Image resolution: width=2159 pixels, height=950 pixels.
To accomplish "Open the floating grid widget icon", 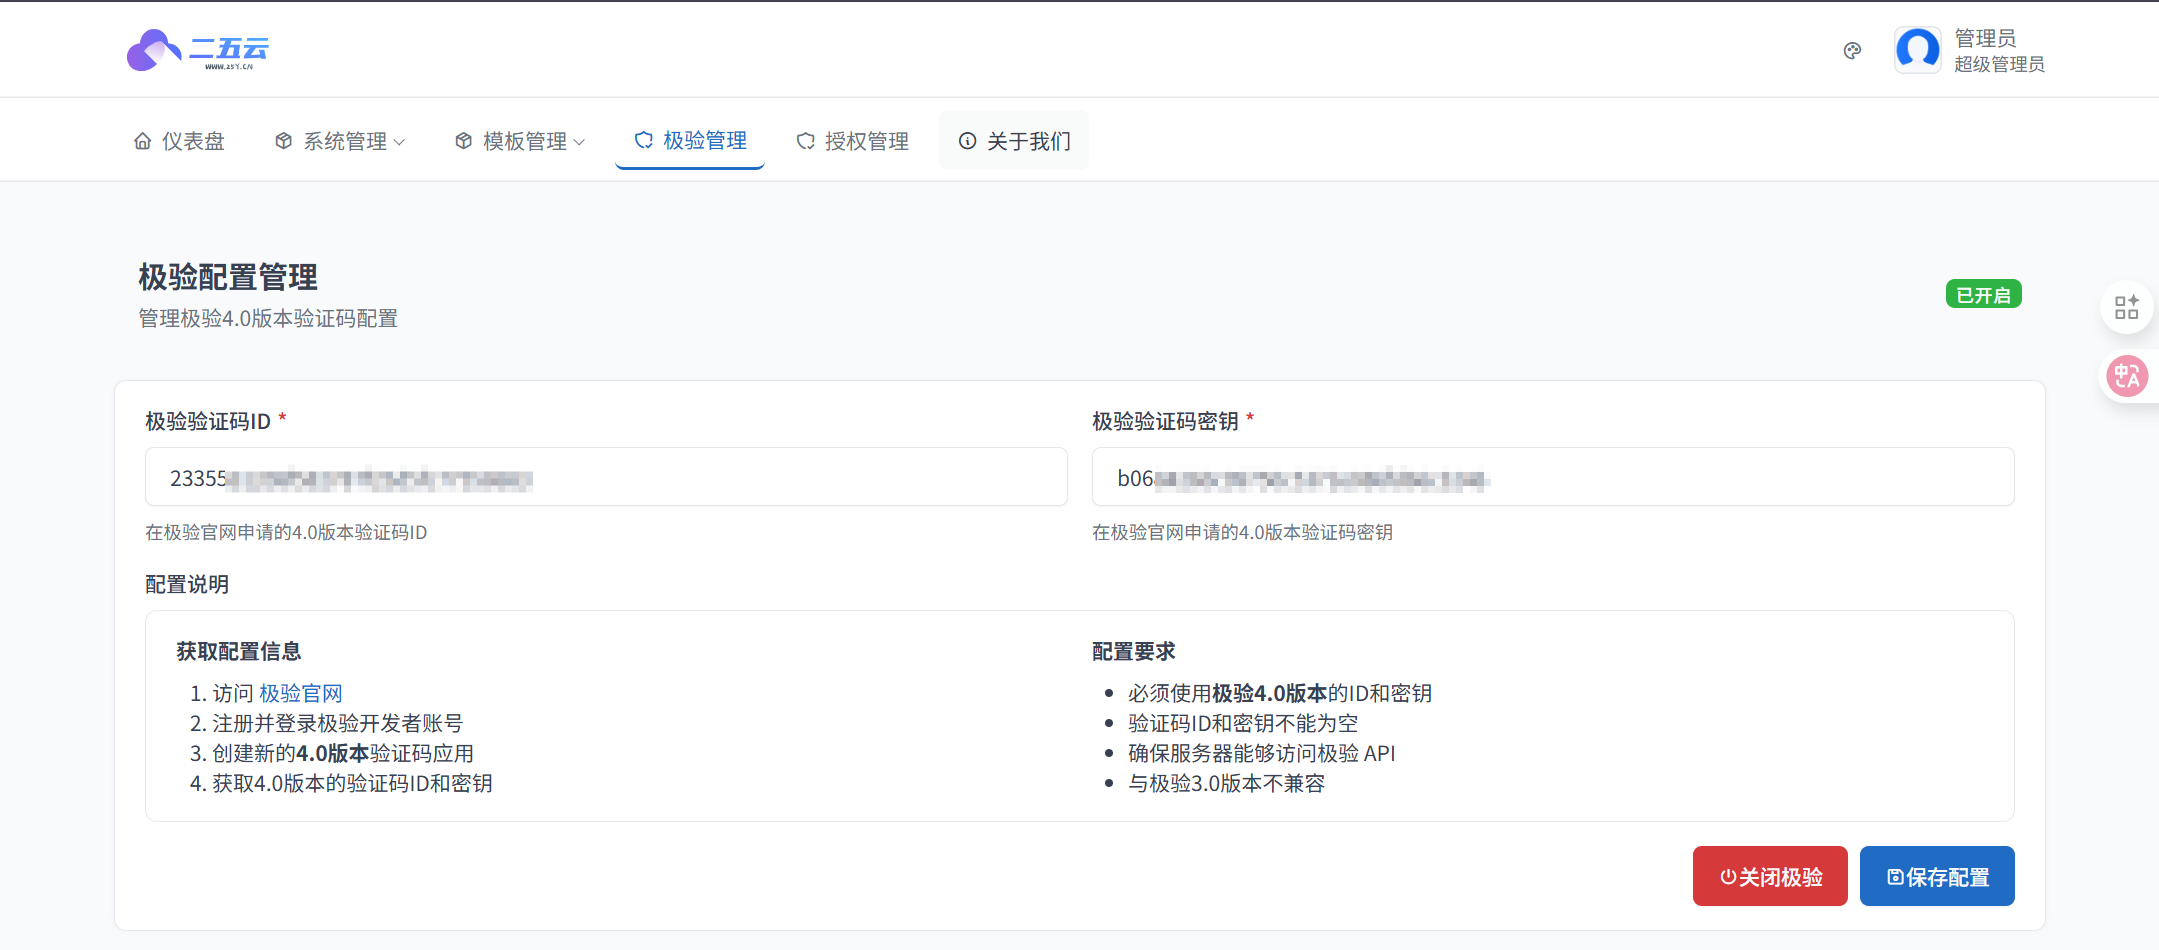I will tap(2126, 307).
